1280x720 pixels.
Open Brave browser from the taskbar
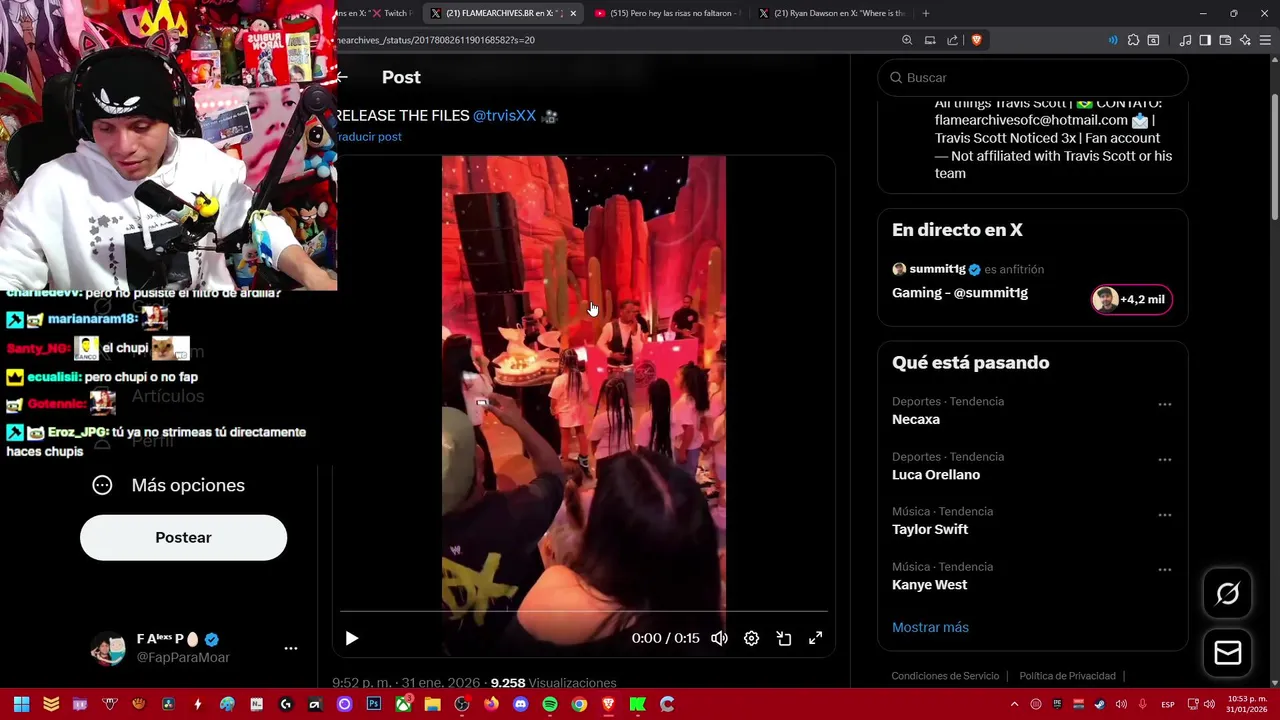(608, 704)
